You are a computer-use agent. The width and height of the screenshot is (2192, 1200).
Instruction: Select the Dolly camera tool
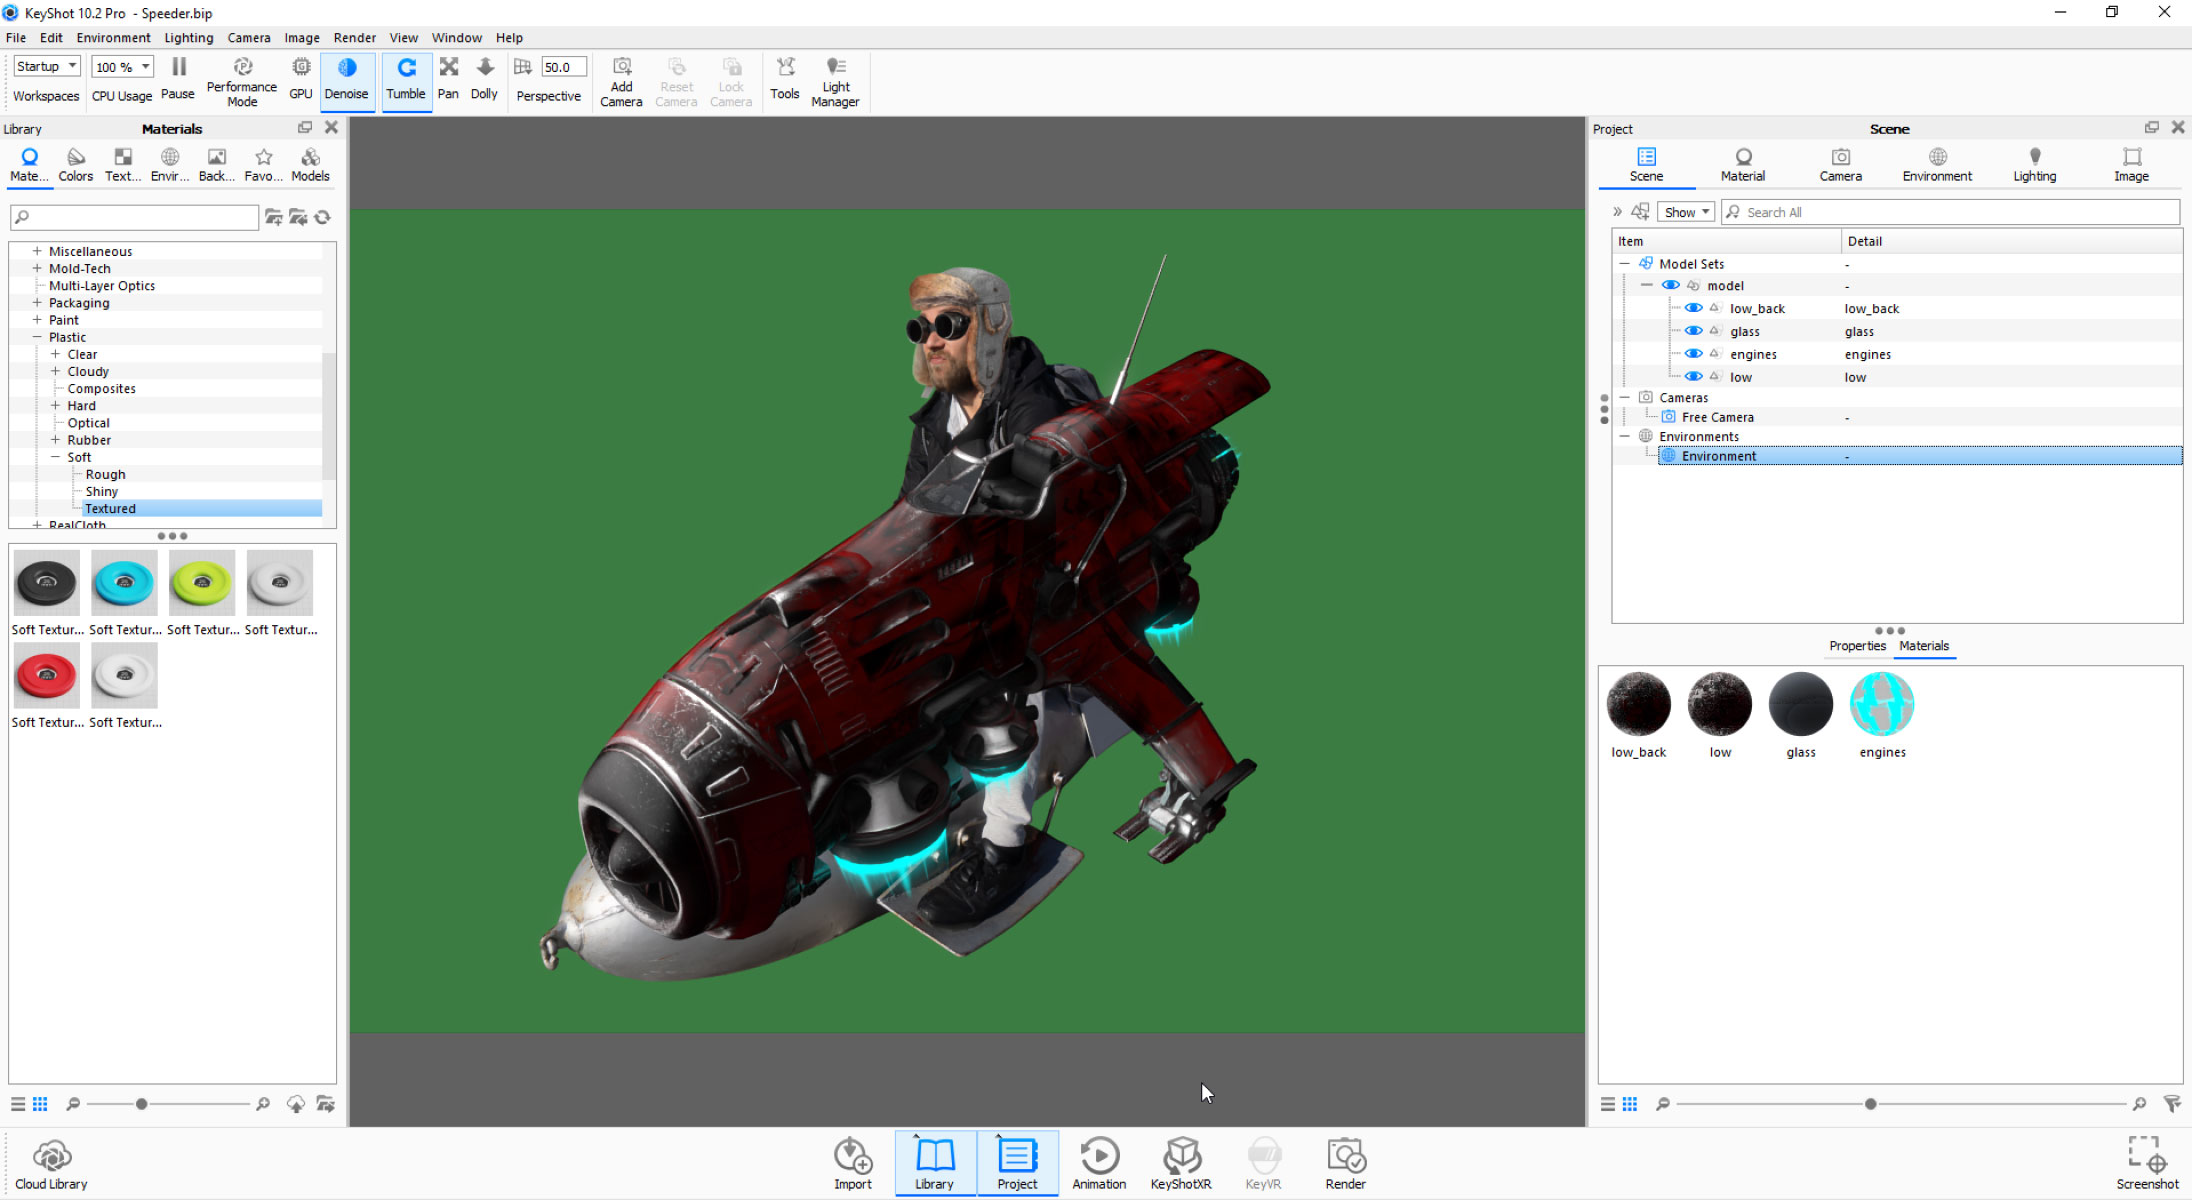pos(484,79)
